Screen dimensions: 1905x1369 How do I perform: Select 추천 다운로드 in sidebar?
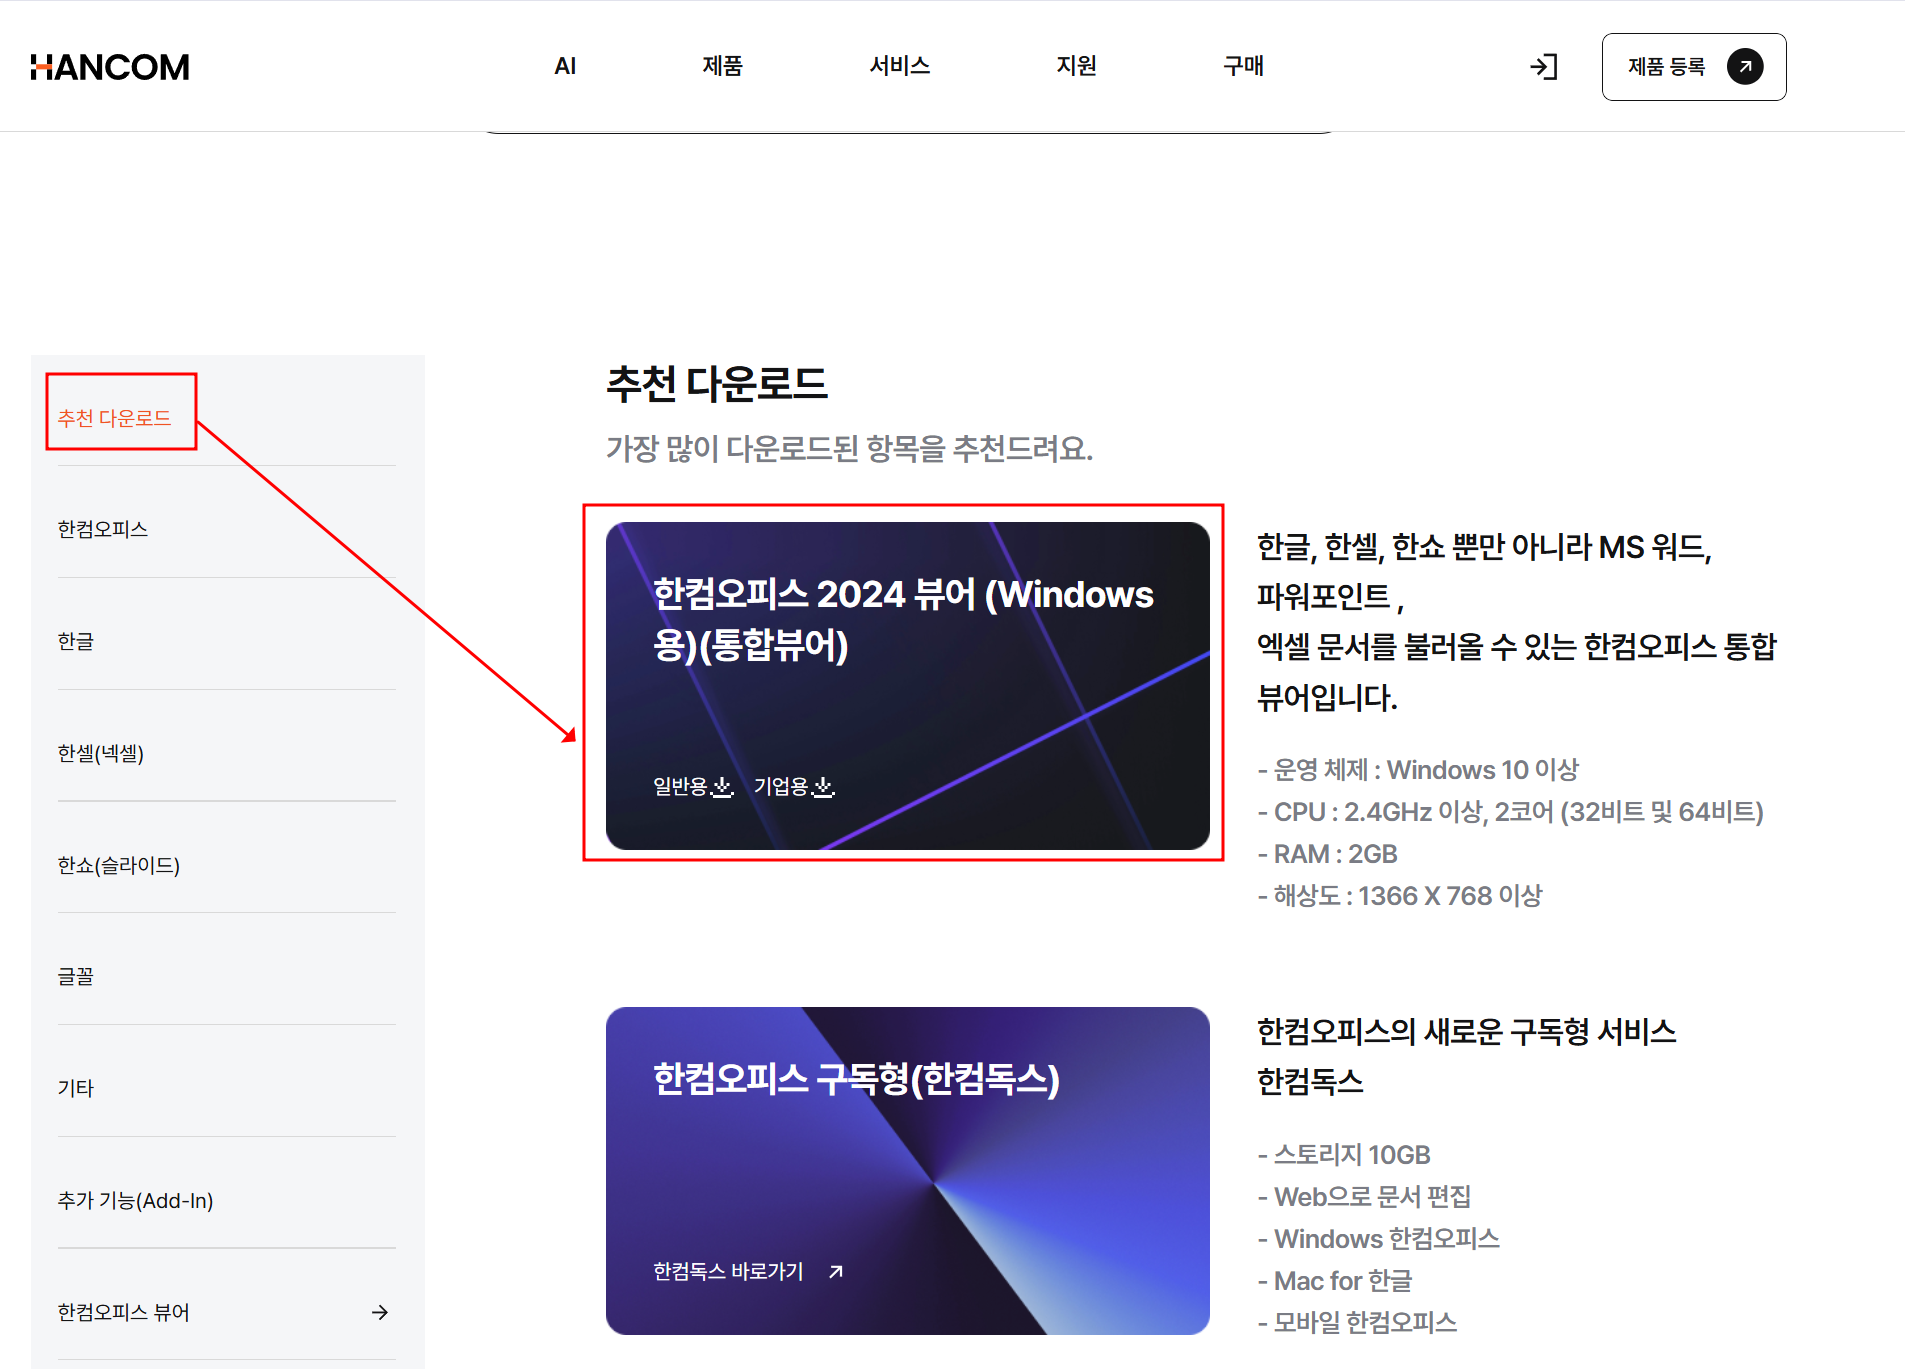(x=114, y=418)
